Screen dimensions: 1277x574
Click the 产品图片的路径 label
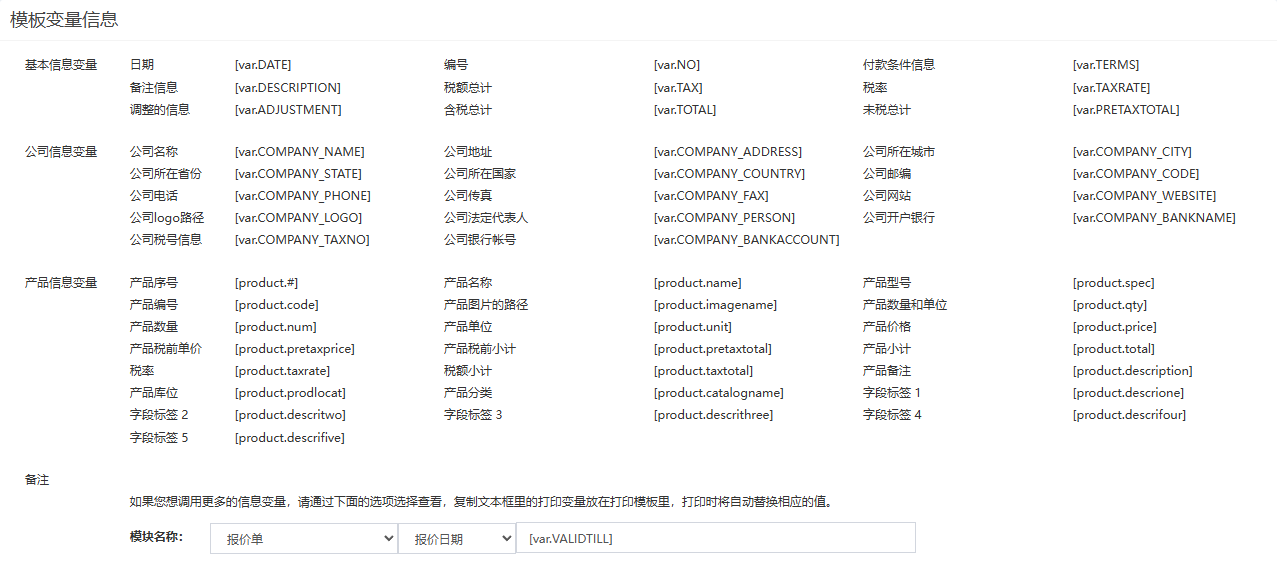click(x=486, y=305)
